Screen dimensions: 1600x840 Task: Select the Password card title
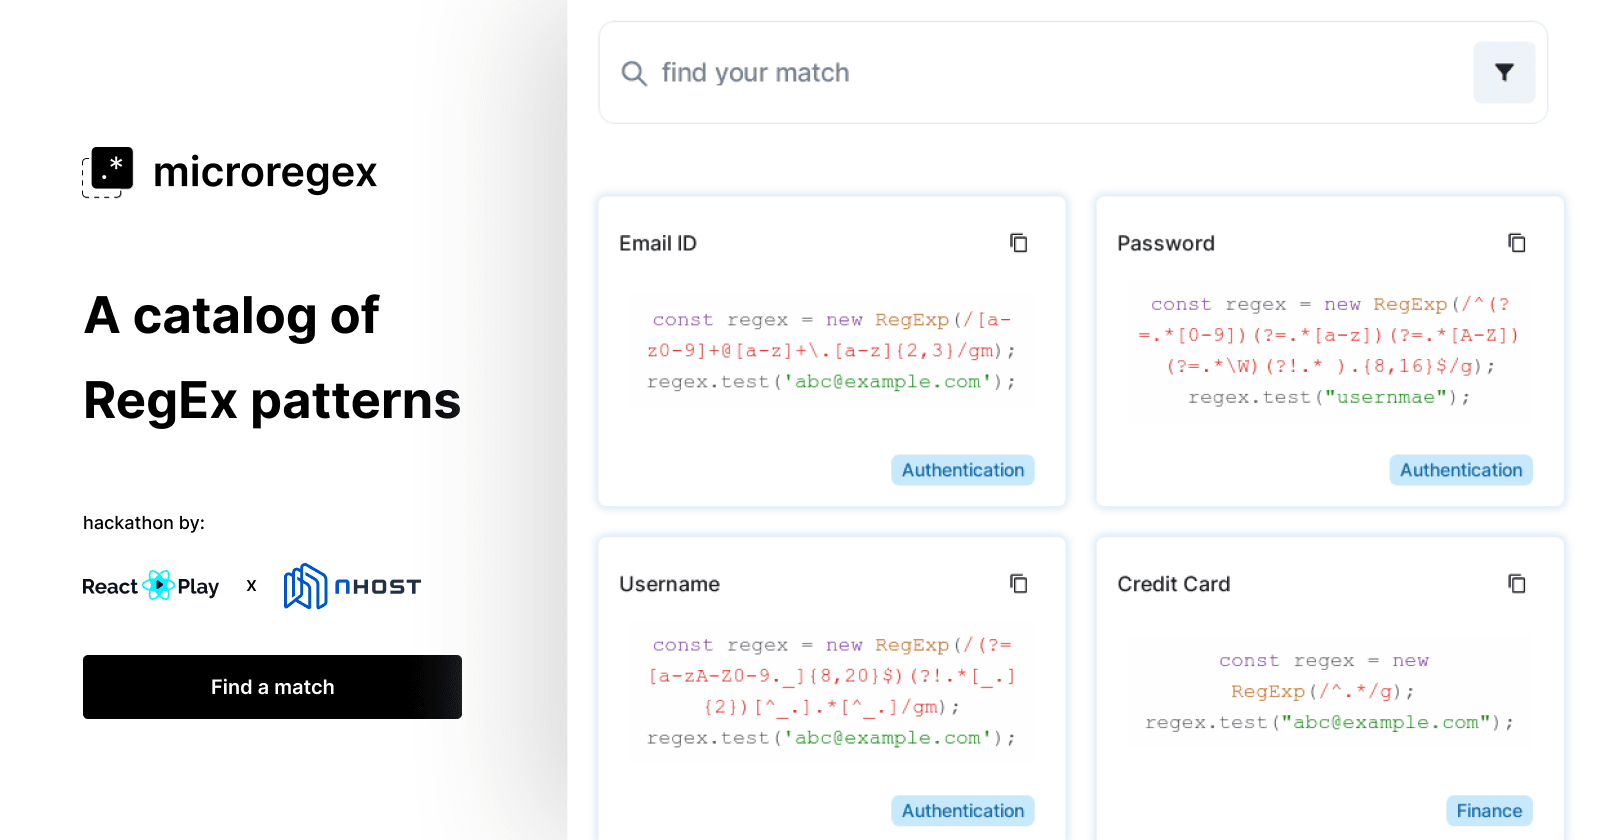click(1166, 243)
